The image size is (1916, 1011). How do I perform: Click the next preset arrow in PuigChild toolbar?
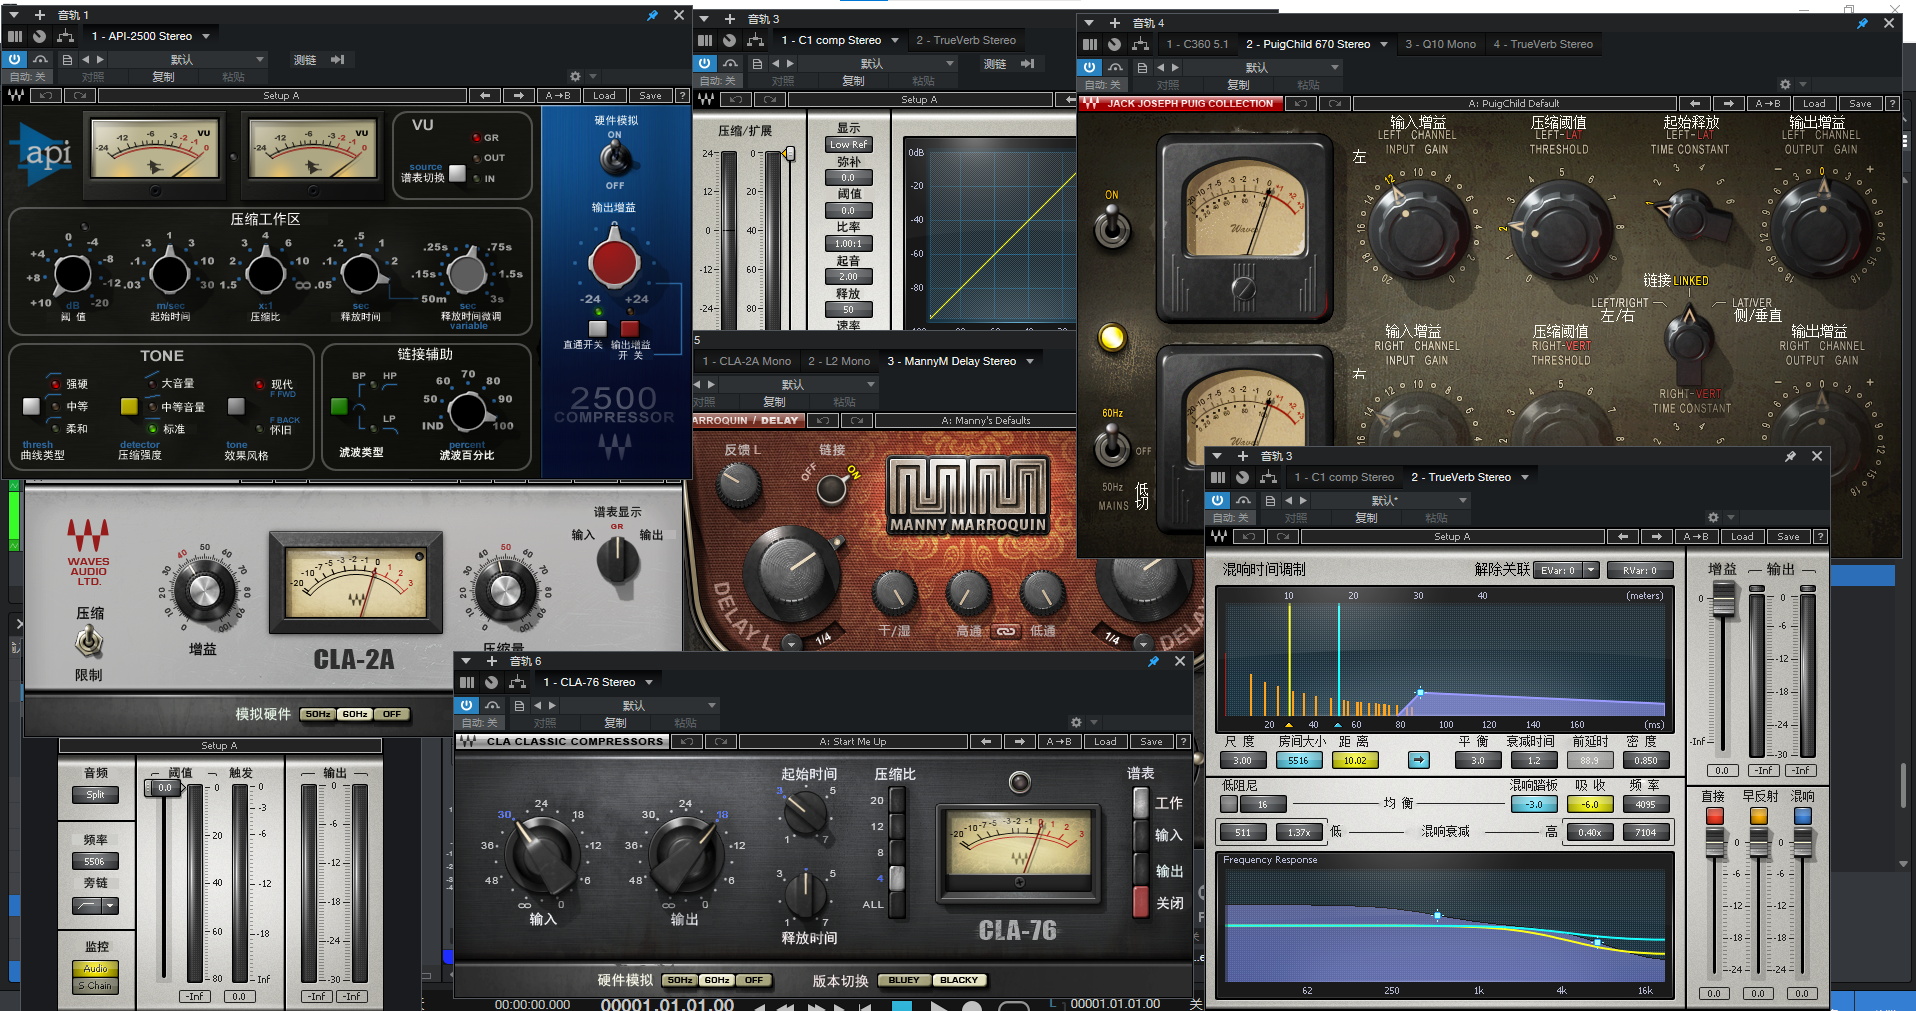[x=1728, y=104]
